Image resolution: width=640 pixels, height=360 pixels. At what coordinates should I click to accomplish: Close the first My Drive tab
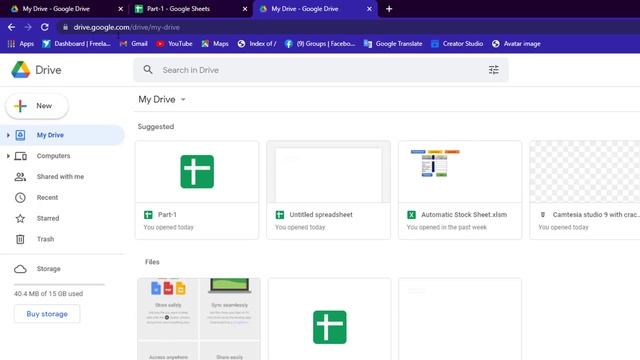point(120,9)
